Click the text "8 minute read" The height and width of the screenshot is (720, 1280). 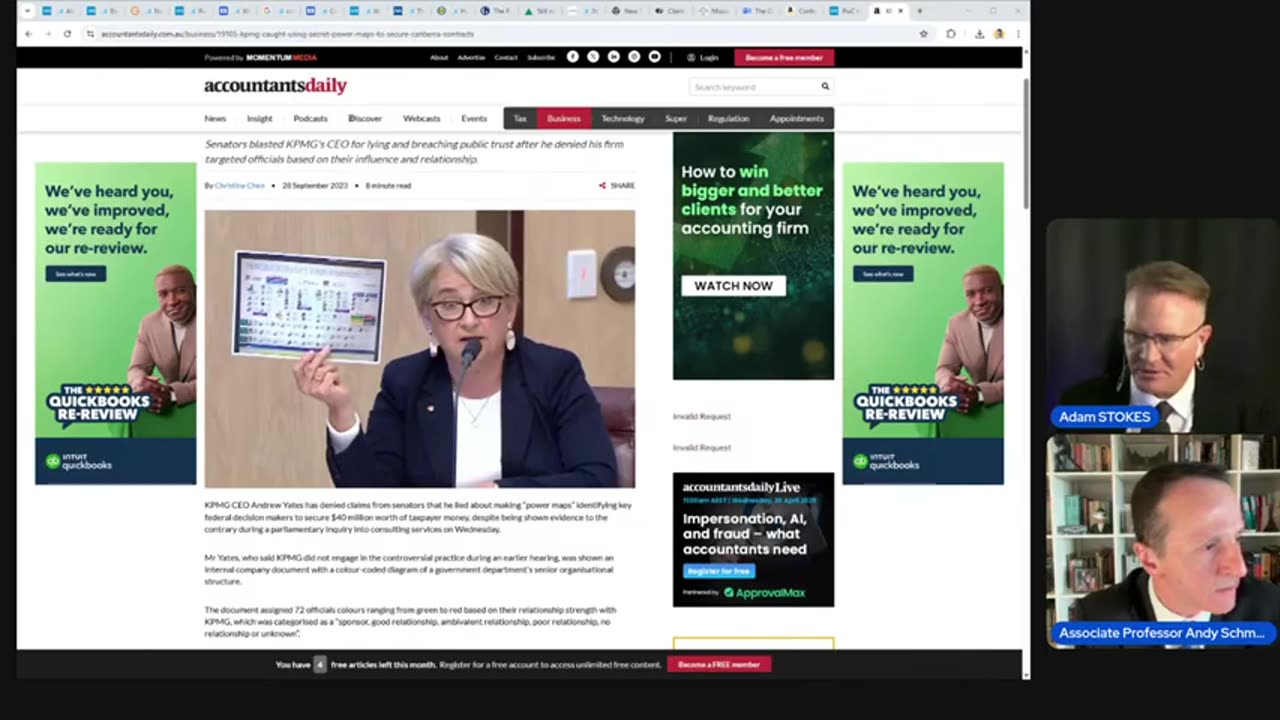tap(388, 185)
